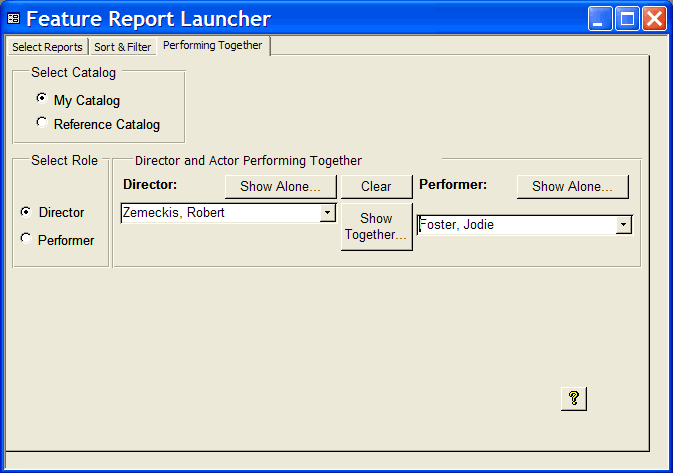The height and width of the screenshot is (473, 673).
Task: Open the Sort & Filter tab
Action: [x=122, y=47]
